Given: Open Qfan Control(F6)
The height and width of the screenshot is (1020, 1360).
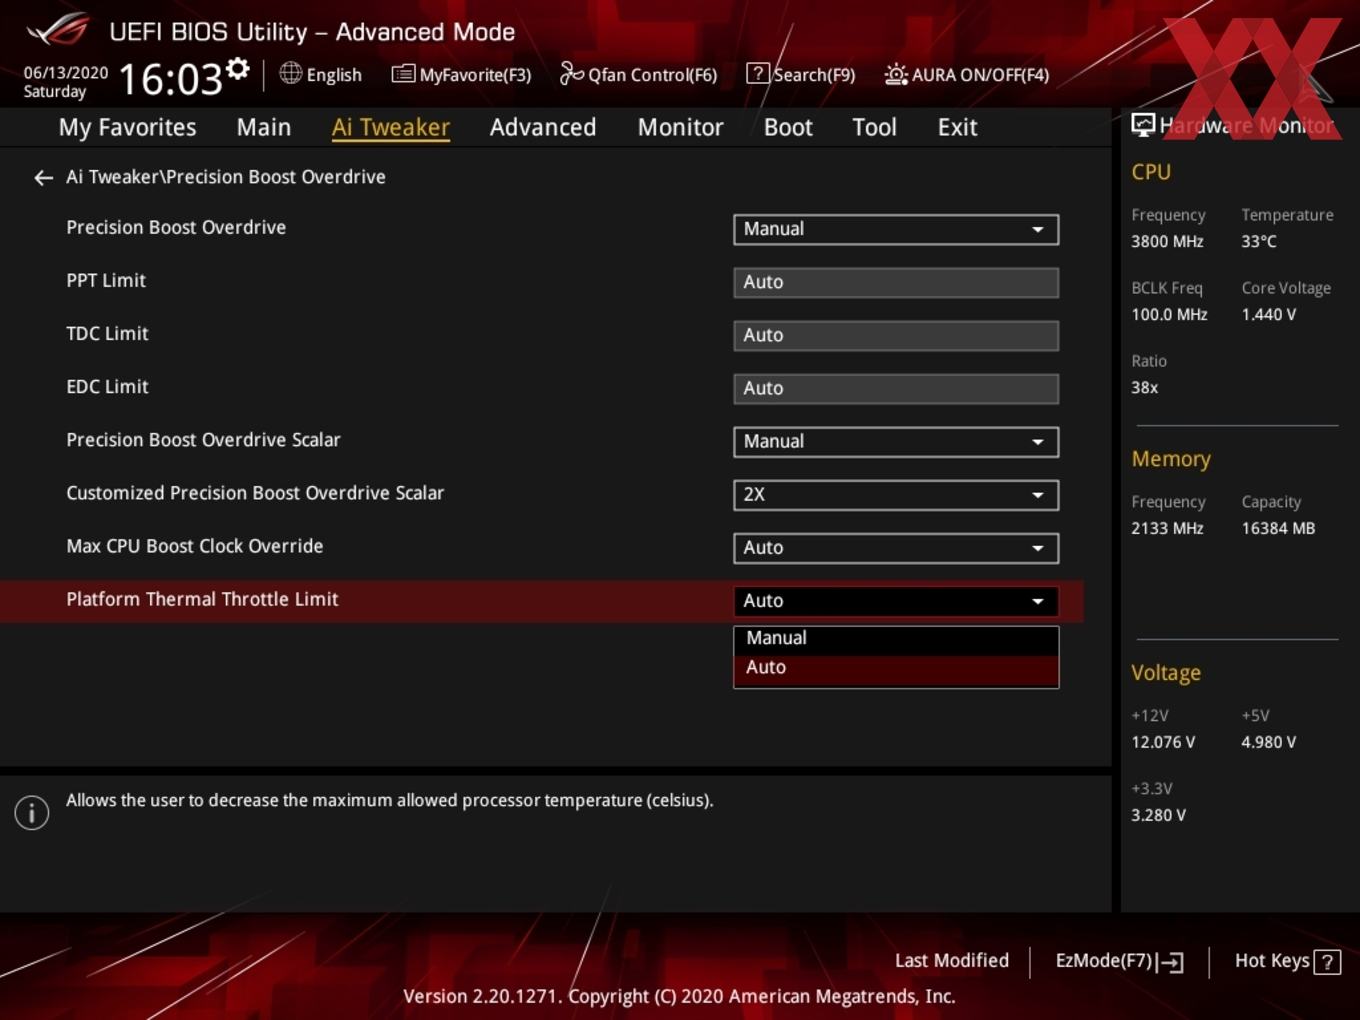Looking at the screenshot, I should coord(638,74).
